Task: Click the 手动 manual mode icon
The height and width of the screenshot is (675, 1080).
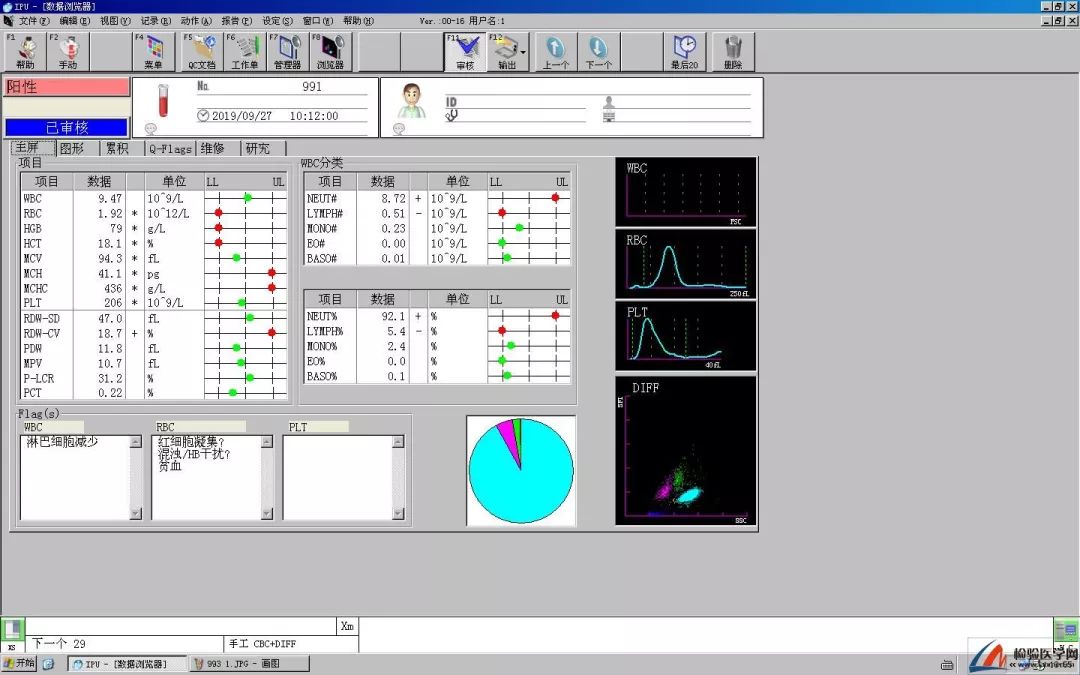Action: coord(68,52)
